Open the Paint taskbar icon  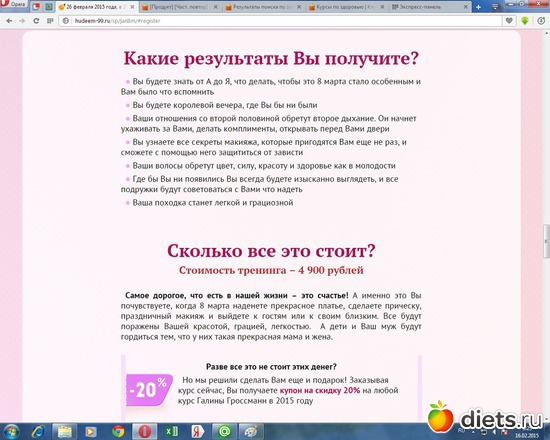[x=251, y=432]
